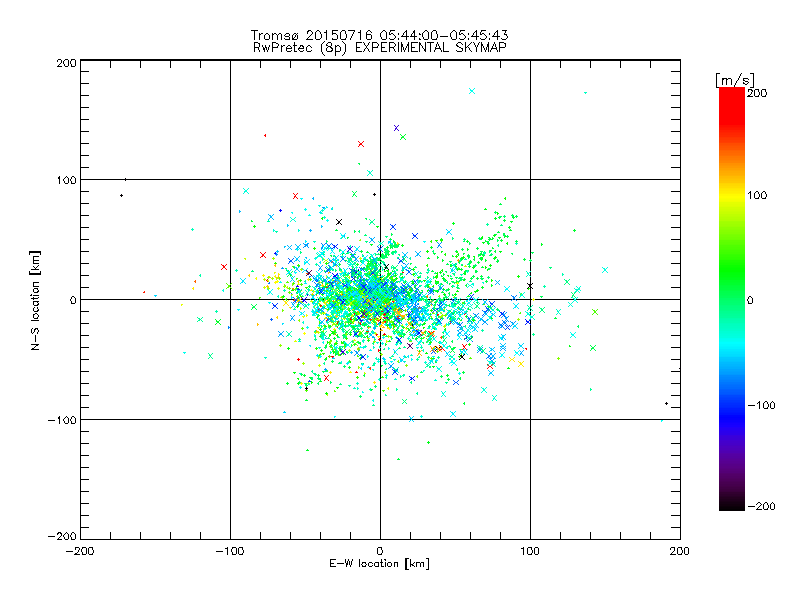
Task: Click the -100 label beside the colorbar
Action: click(x=761, y=405)
